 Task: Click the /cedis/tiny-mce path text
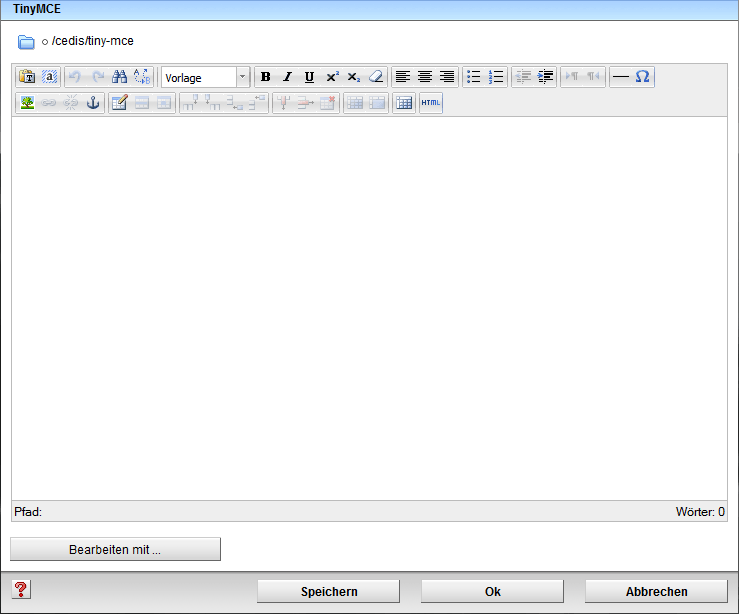tap(92, 41)
